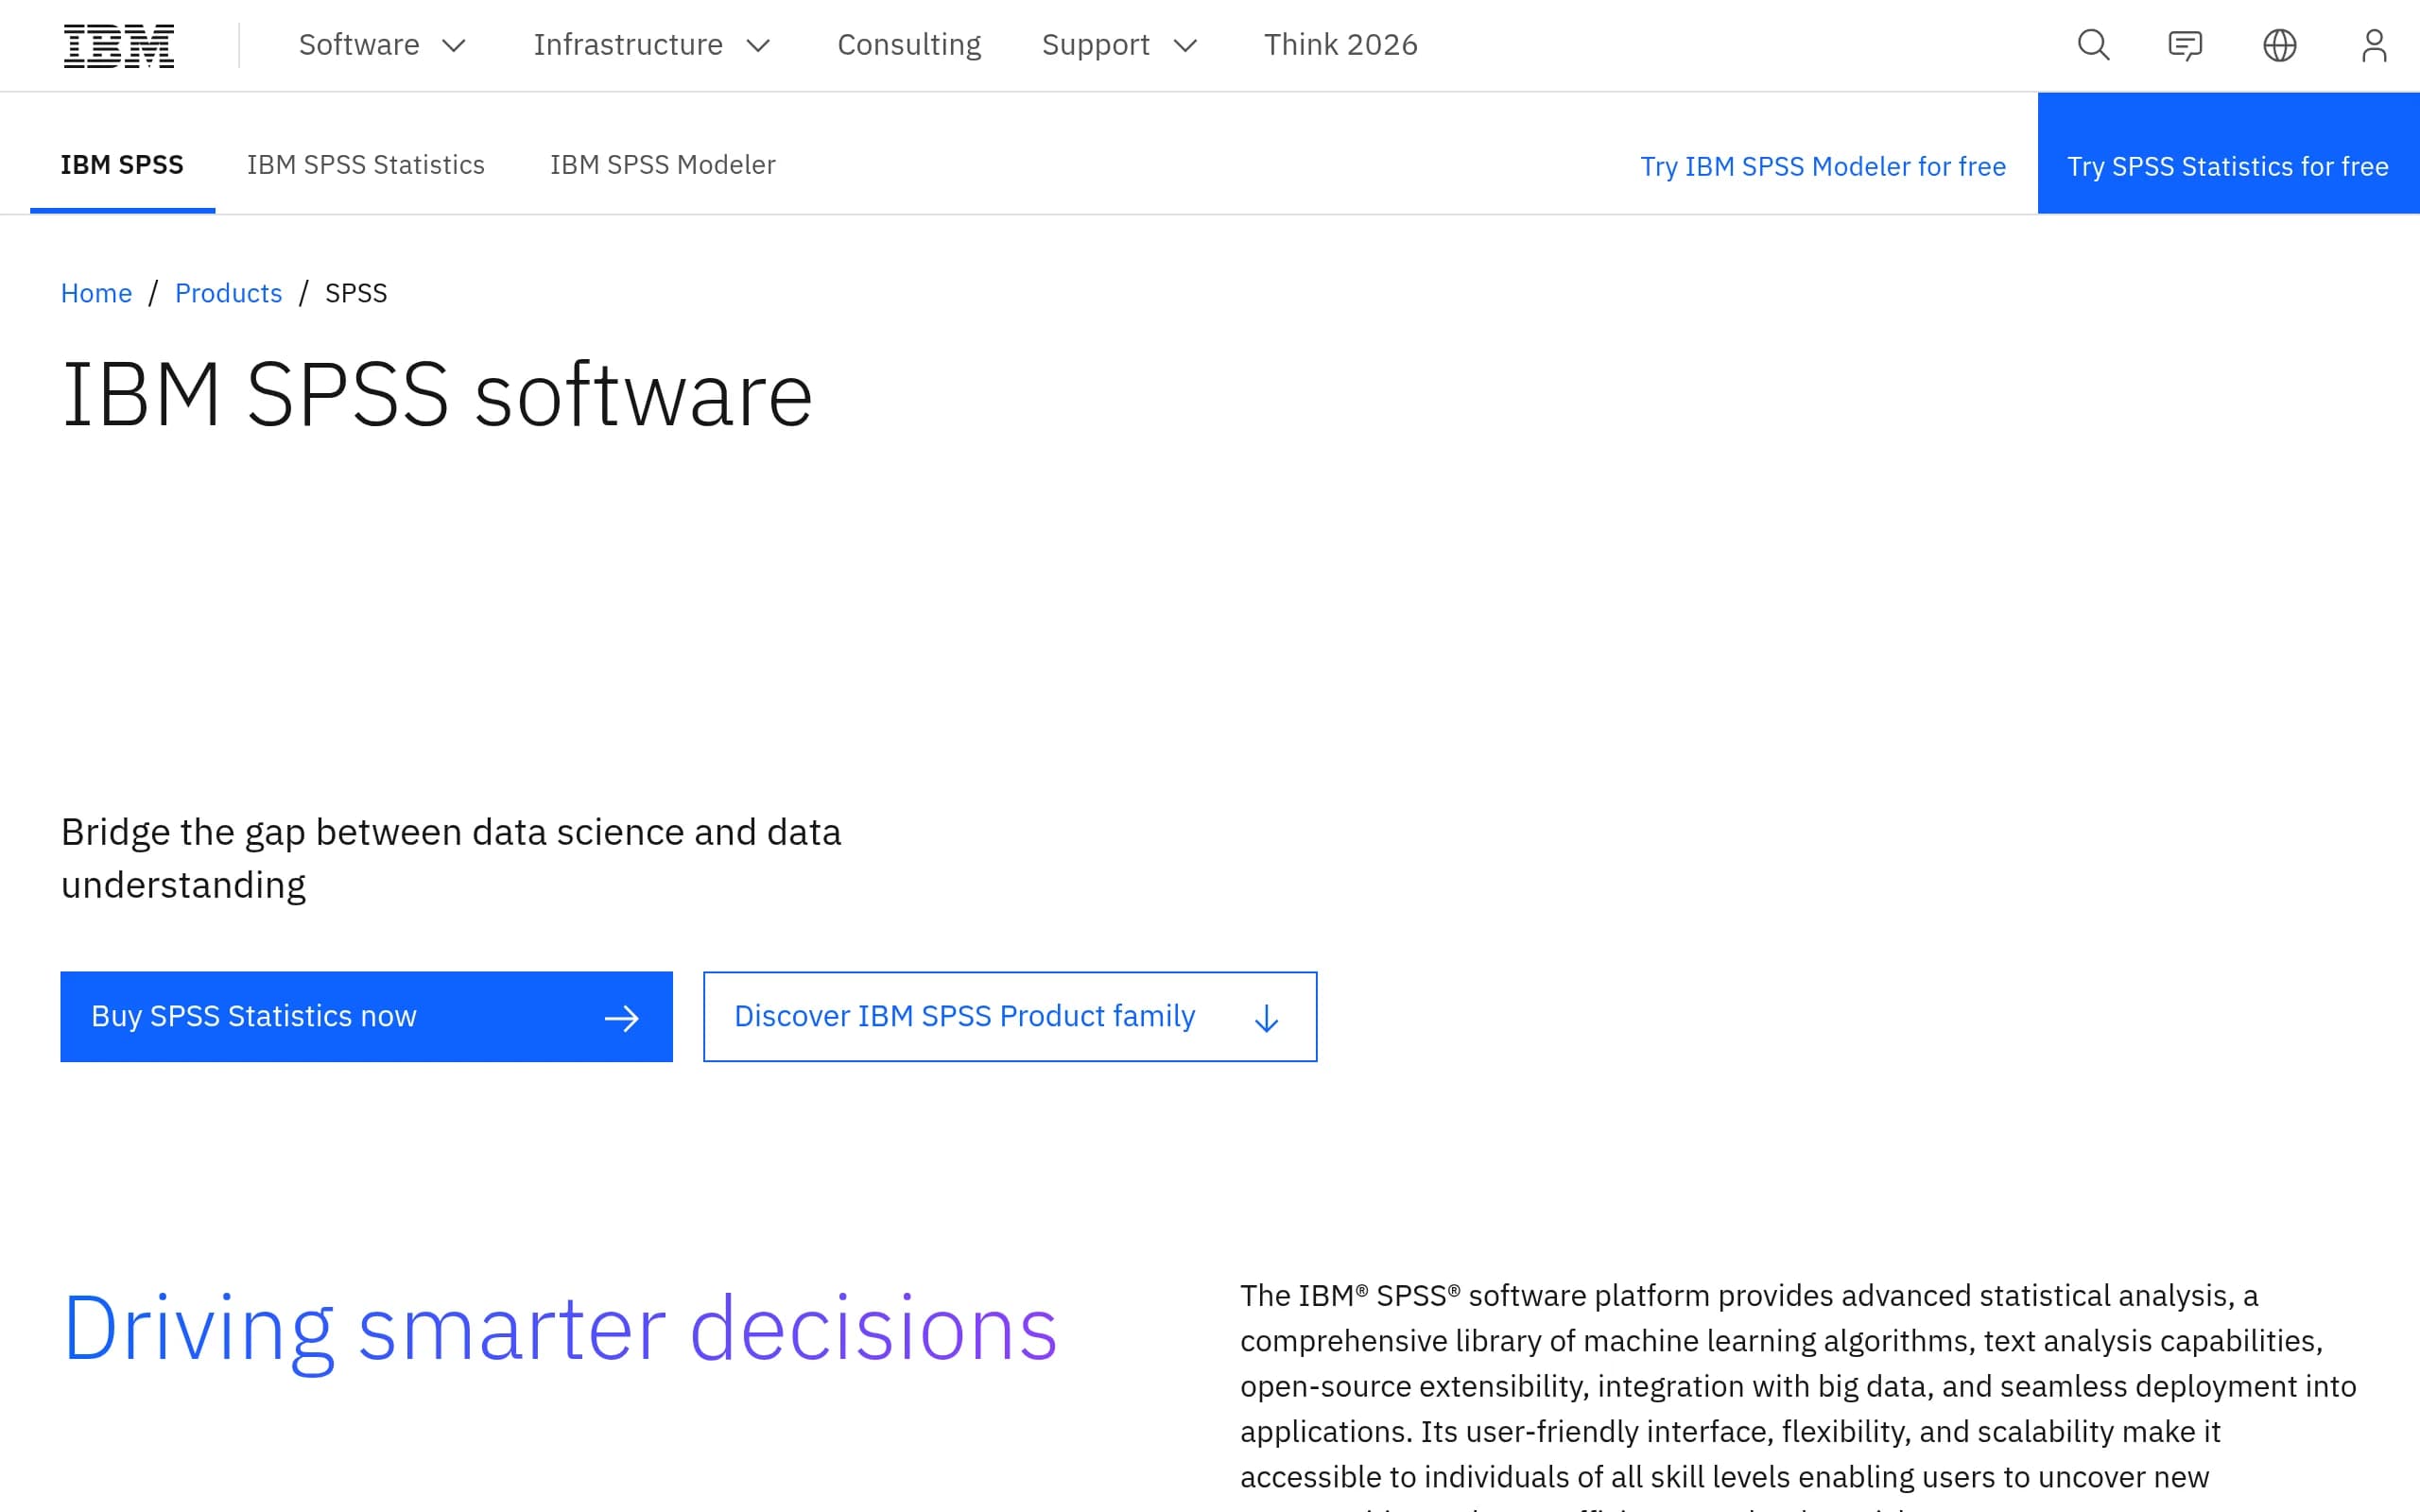The height and width of the screenshot is (1512, 2420).
Task: Open Think 2026 link in navigation
Action: point(1340,45)
